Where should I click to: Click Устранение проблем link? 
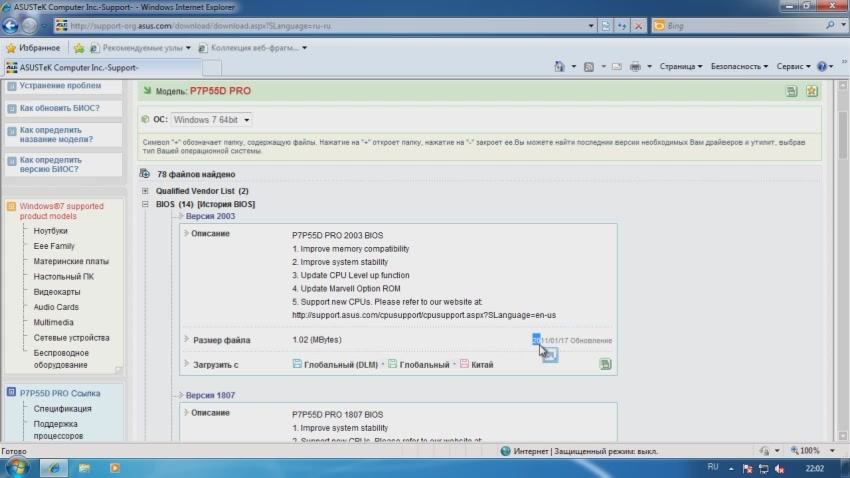tap(60, 86)
